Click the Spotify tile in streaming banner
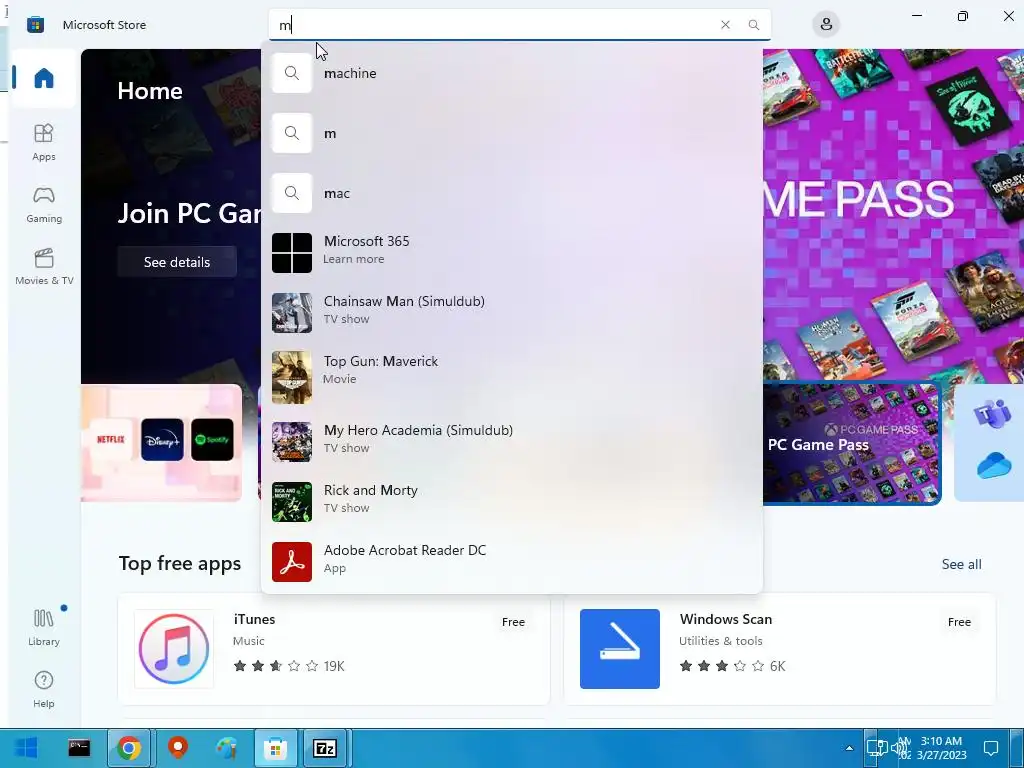 tap(212, 440)
